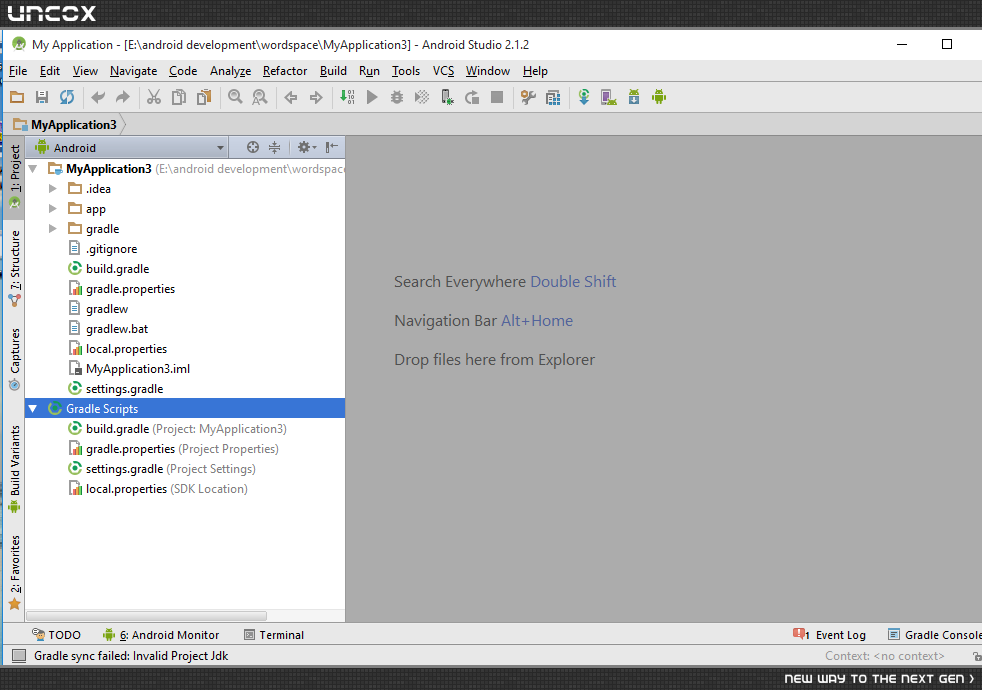Click the Save All floppy icon
The width and height of the screenshot is (982, 690).
(42, 97)
